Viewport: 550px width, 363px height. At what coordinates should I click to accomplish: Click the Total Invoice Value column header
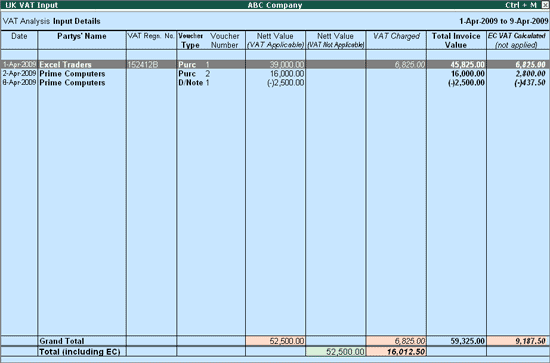[456, 41]
